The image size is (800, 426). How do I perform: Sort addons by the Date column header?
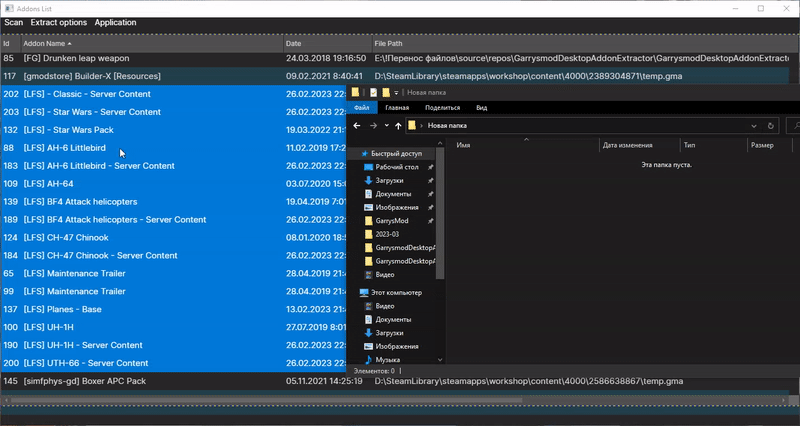click(x=328, y=43)
